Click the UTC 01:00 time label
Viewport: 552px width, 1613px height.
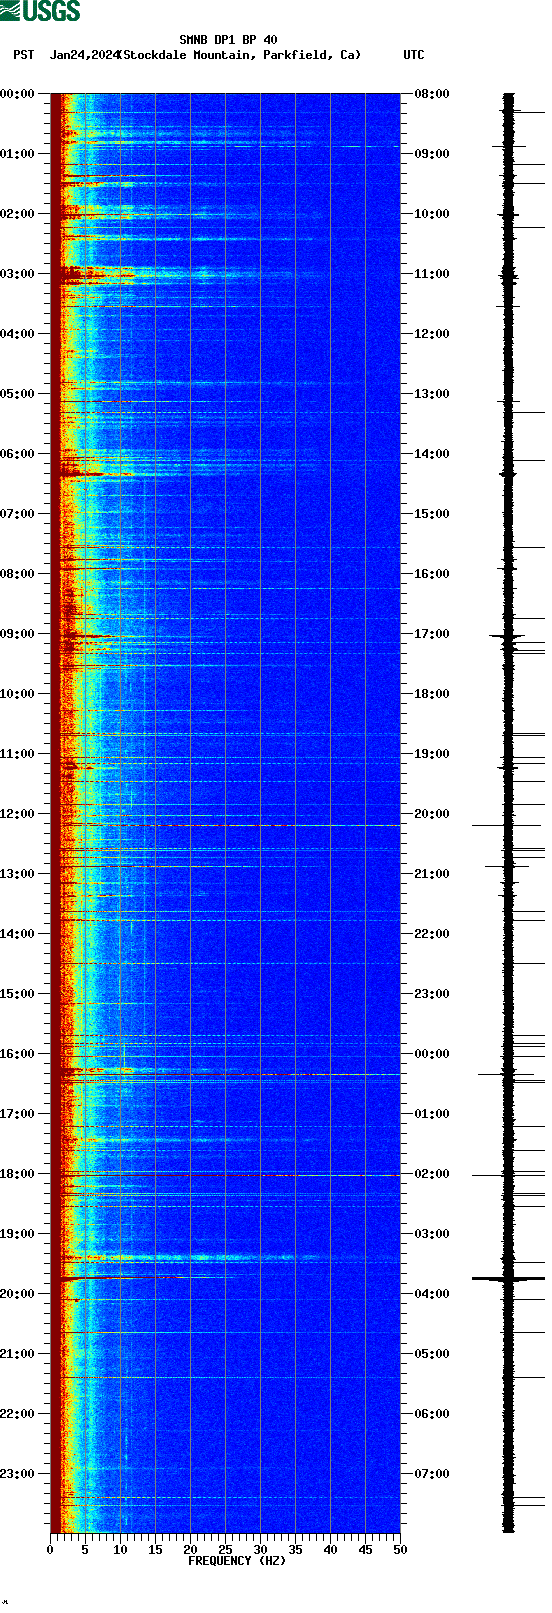[432, 1114]
